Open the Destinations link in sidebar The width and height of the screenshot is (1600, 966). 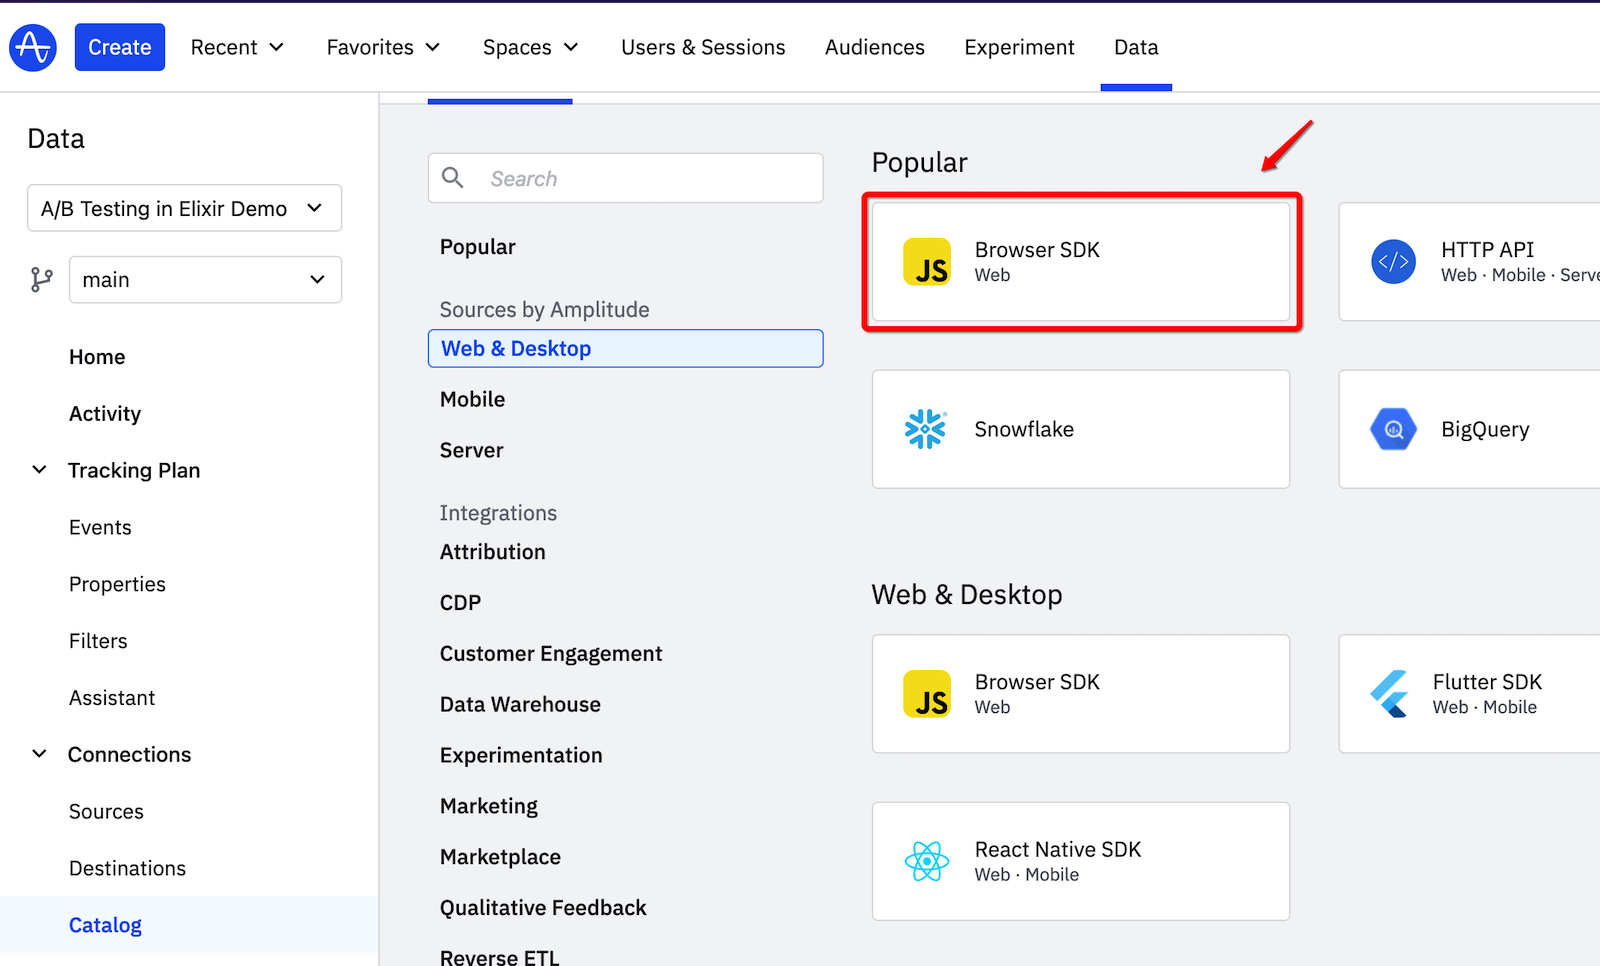tap(127, 867)
